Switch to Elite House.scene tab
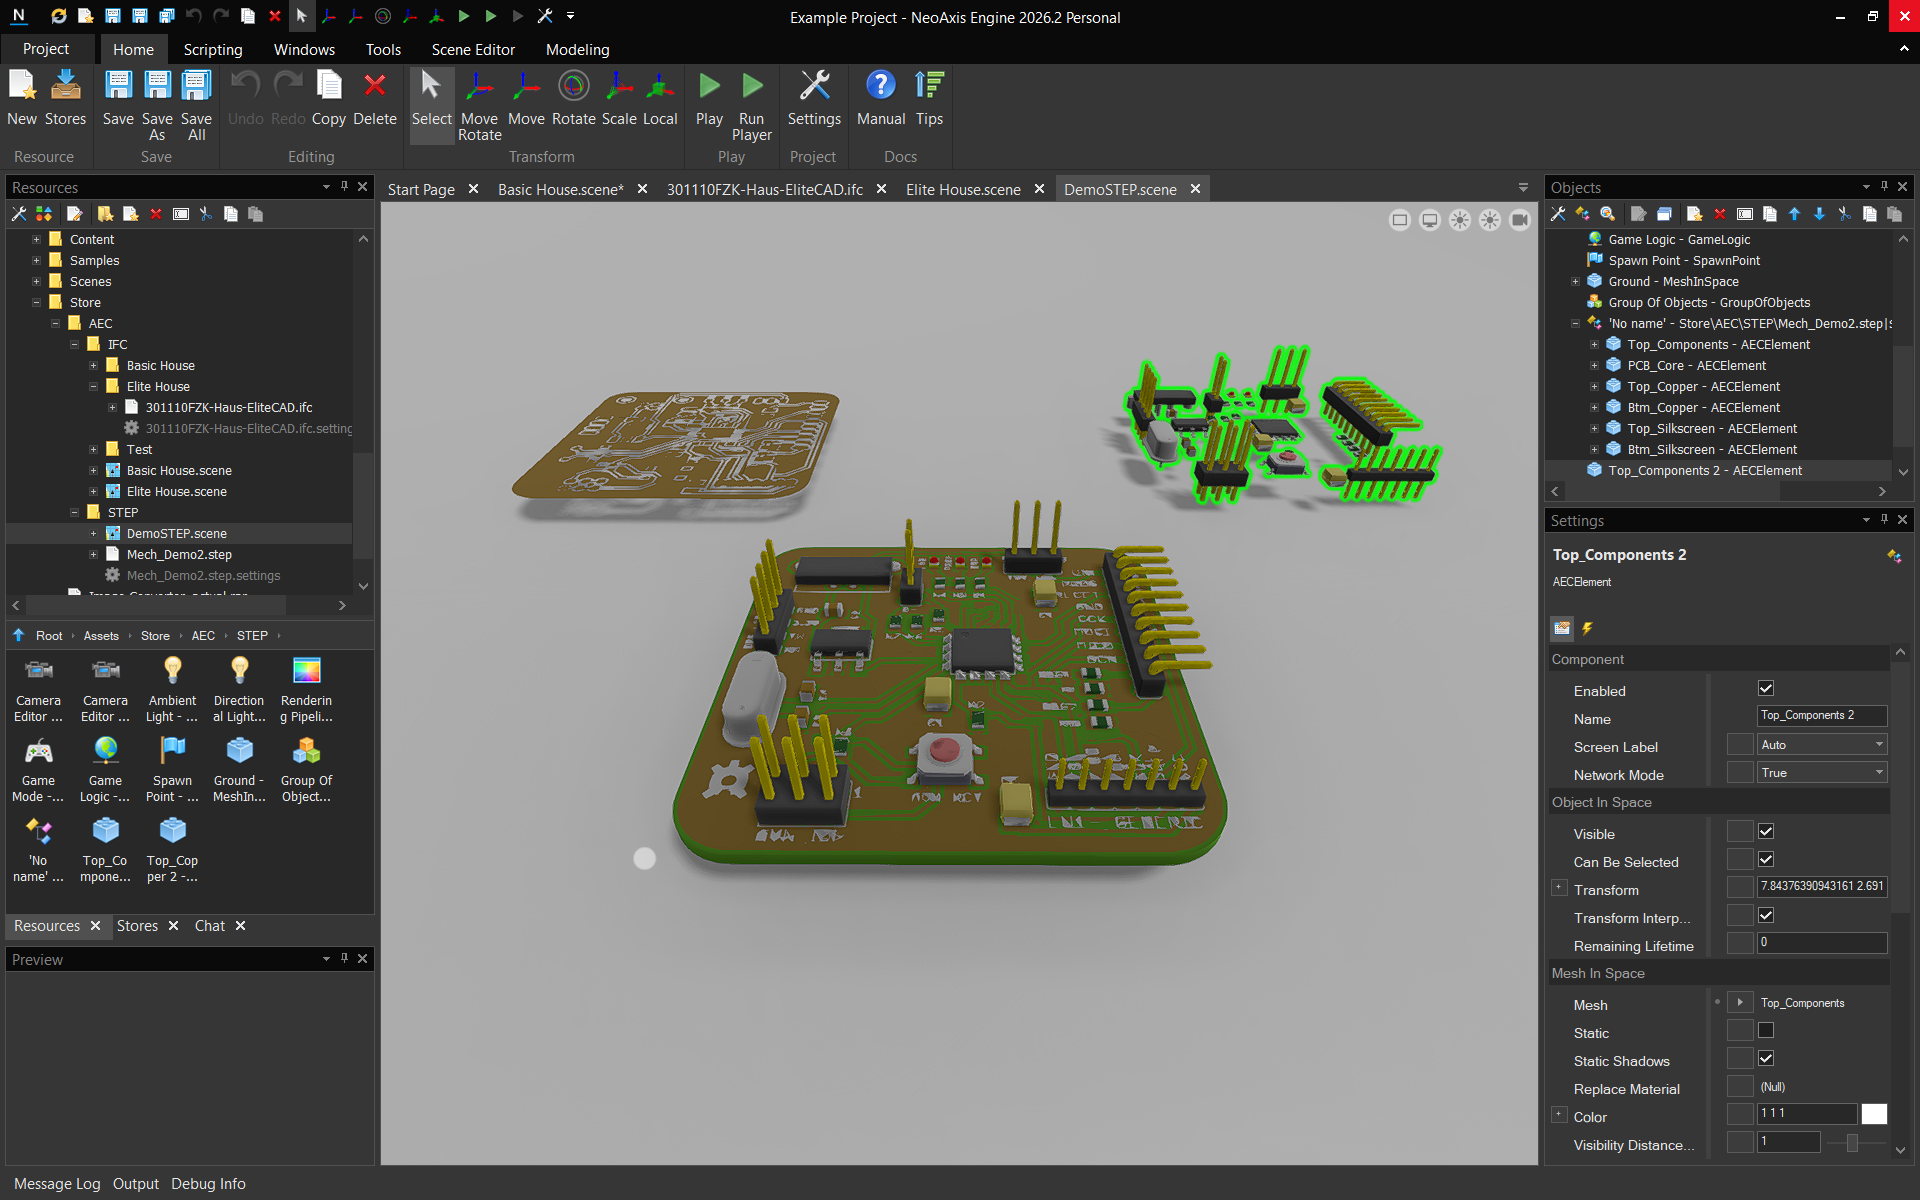 963,189
